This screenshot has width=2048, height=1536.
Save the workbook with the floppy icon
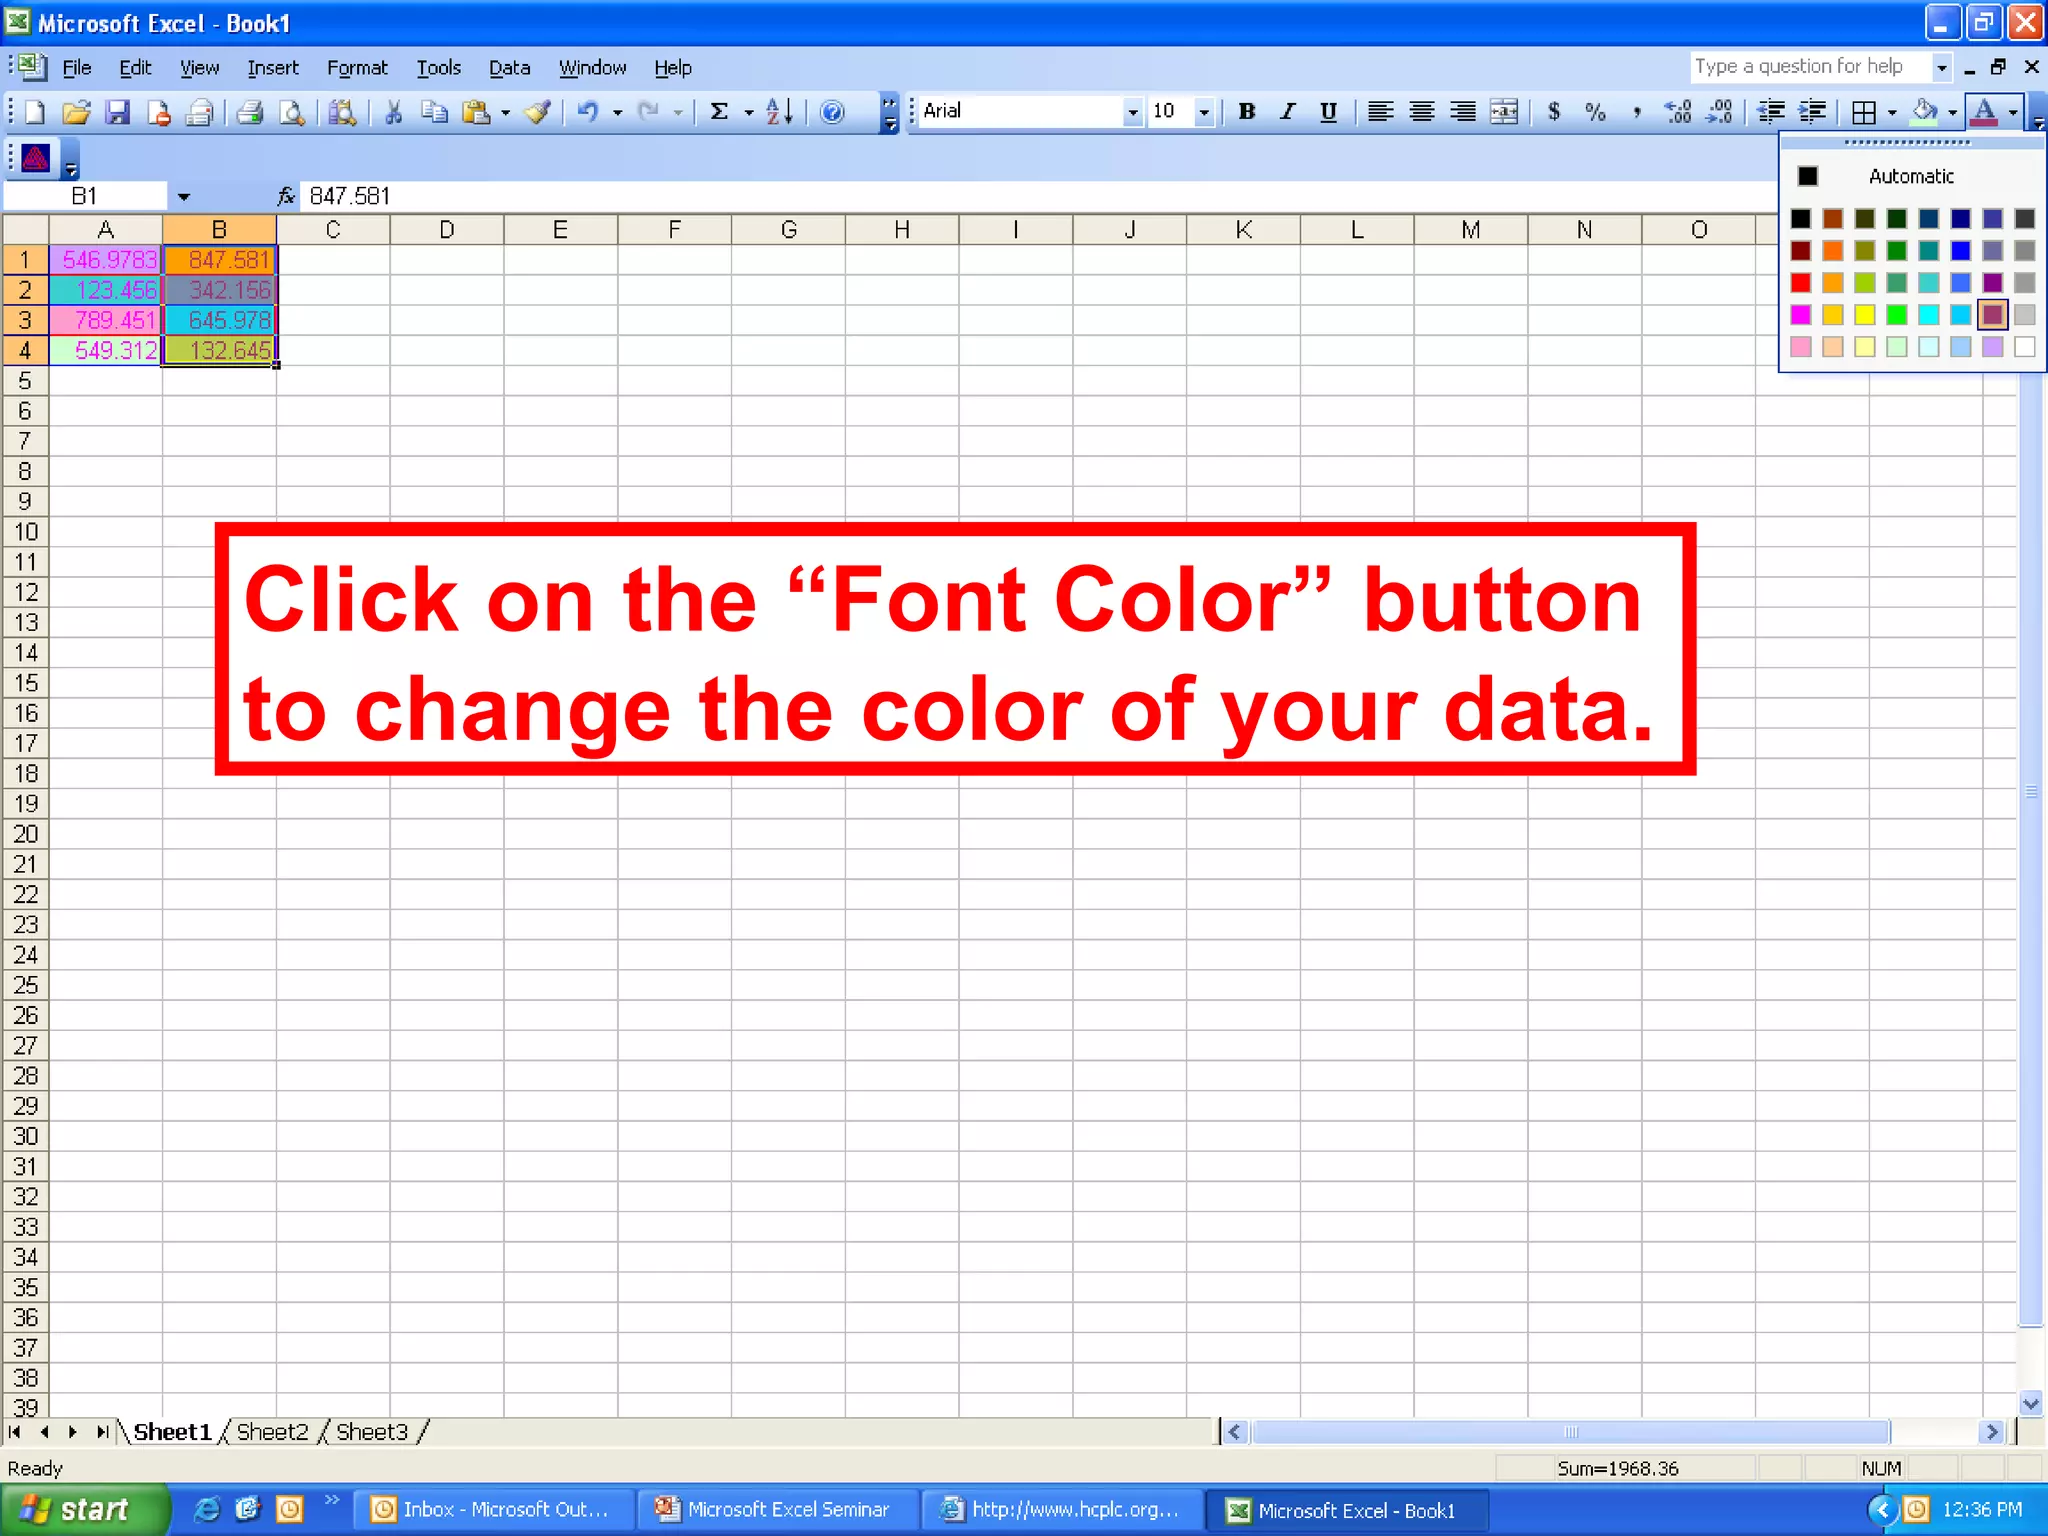[x=118, y=112]
